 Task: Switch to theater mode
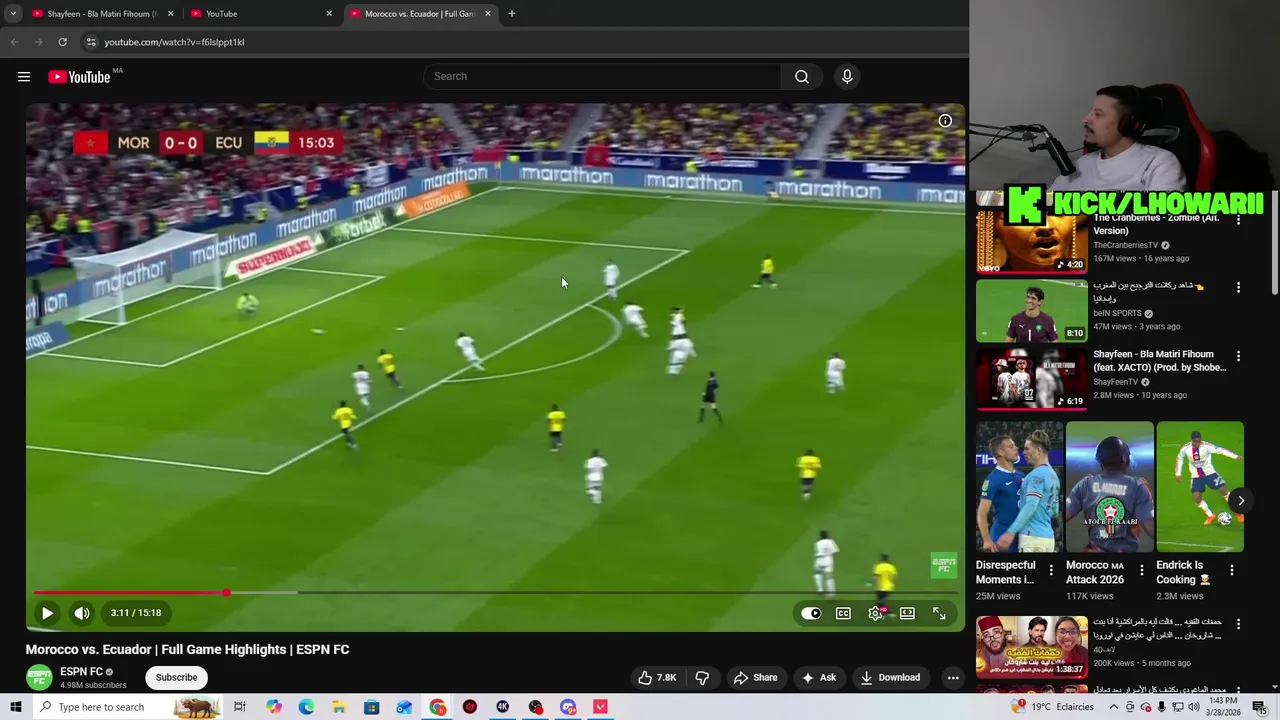pos(907,613)
